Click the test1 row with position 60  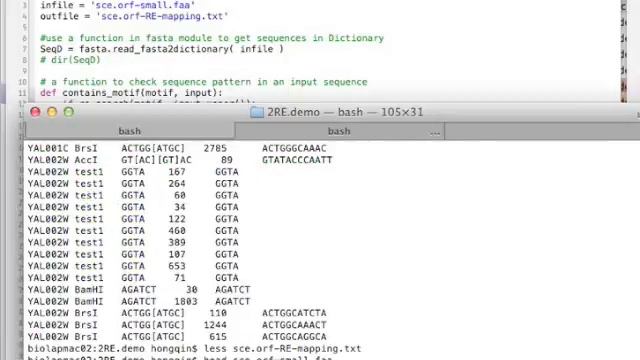[x=133, y=196]
